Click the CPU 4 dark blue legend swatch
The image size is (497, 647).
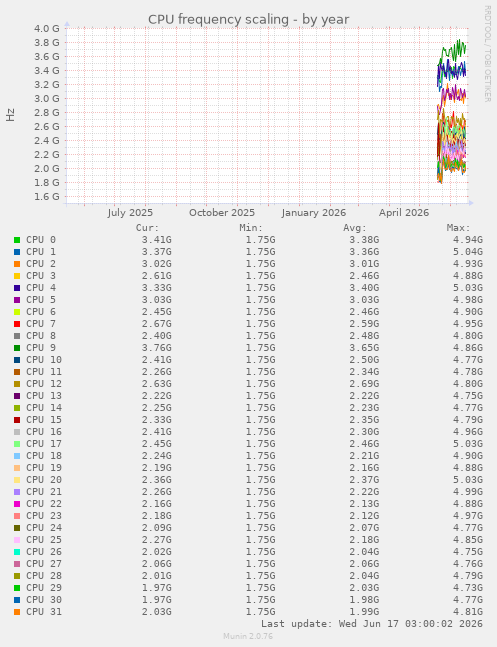point(17,288)
